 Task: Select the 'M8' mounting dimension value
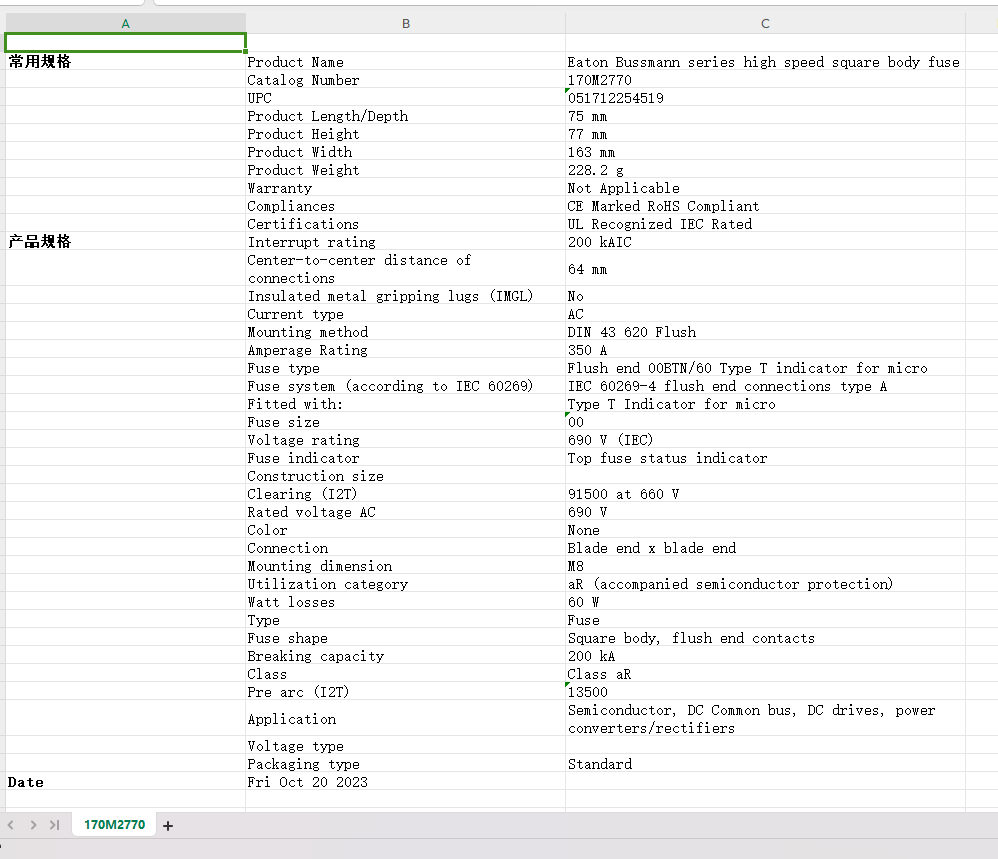(x=765, y=566)
